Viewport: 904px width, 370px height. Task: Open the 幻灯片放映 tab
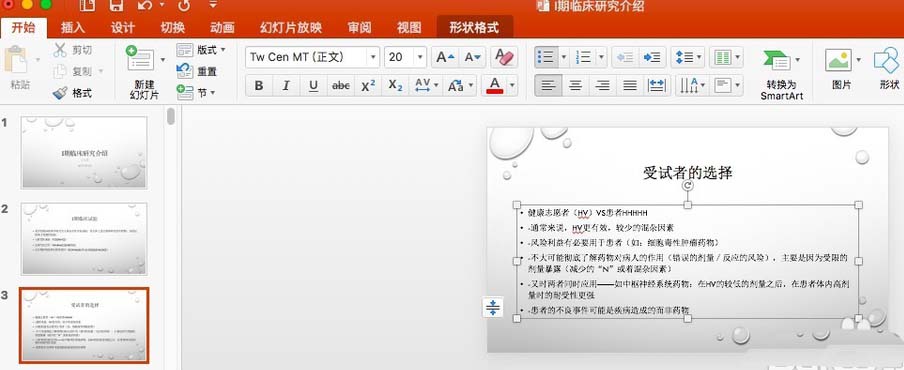[291, 28]
